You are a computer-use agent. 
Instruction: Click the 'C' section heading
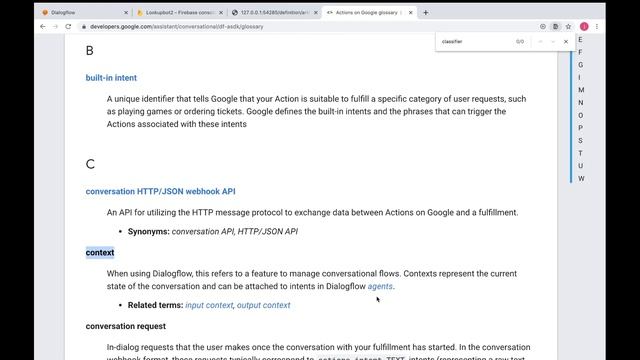[90, 164]
